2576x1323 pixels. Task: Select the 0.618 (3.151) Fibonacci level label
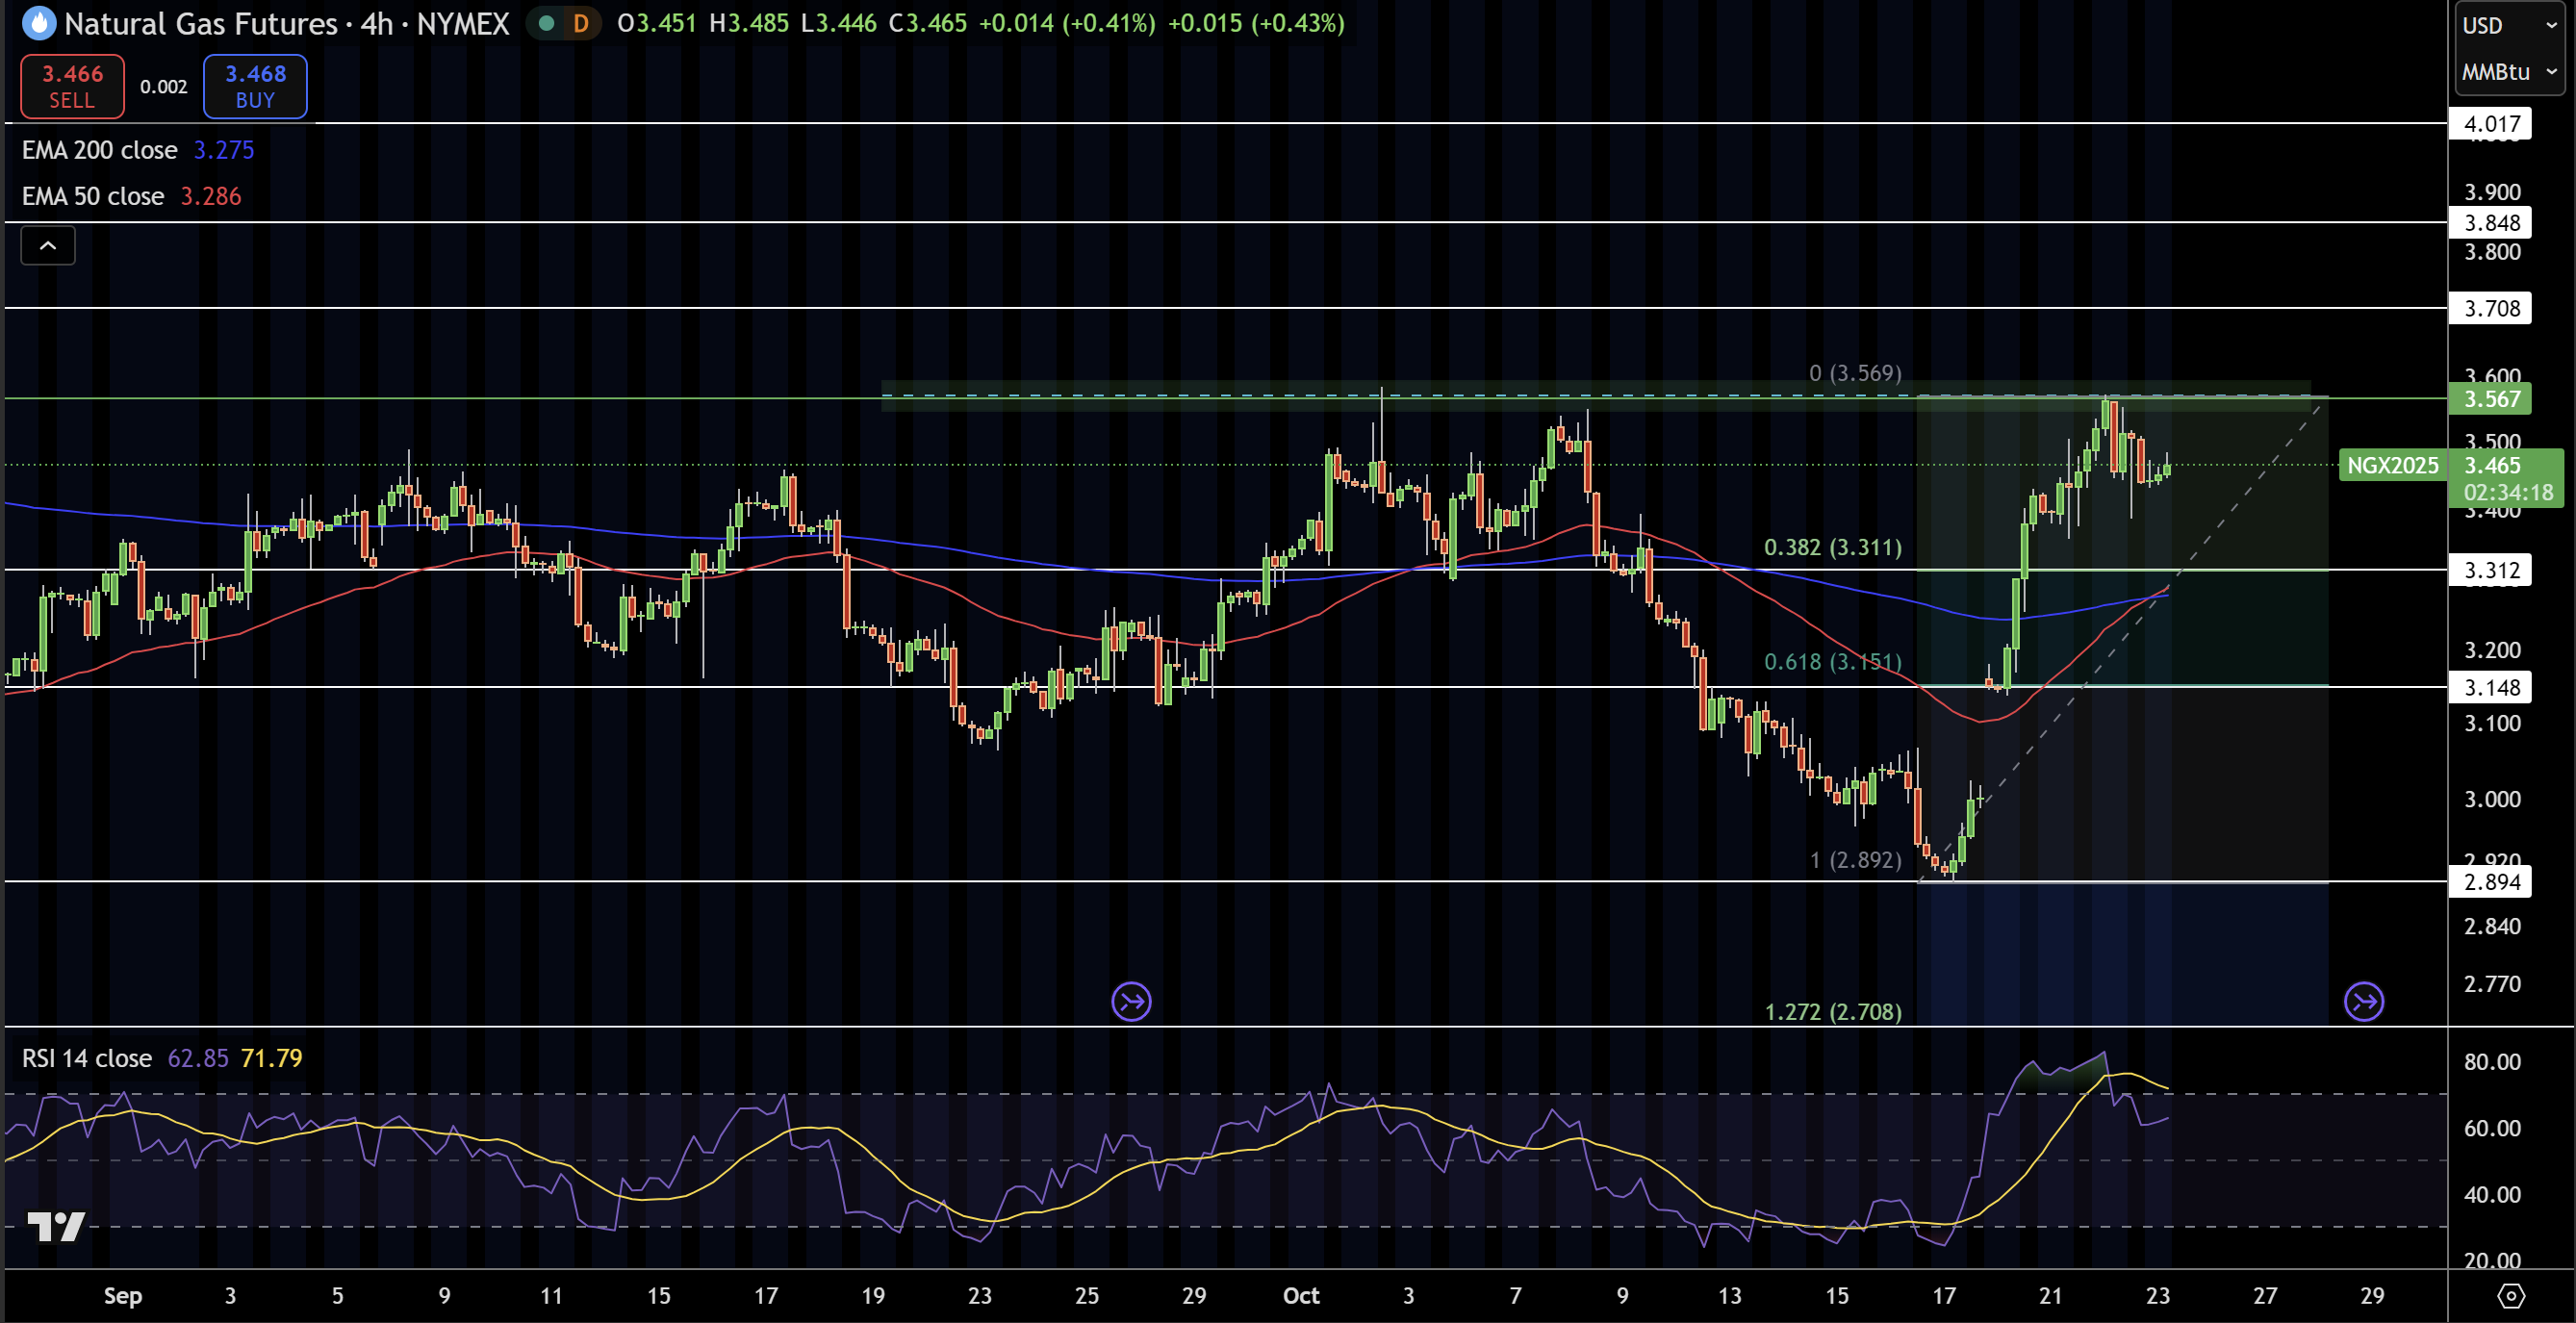1832,662
